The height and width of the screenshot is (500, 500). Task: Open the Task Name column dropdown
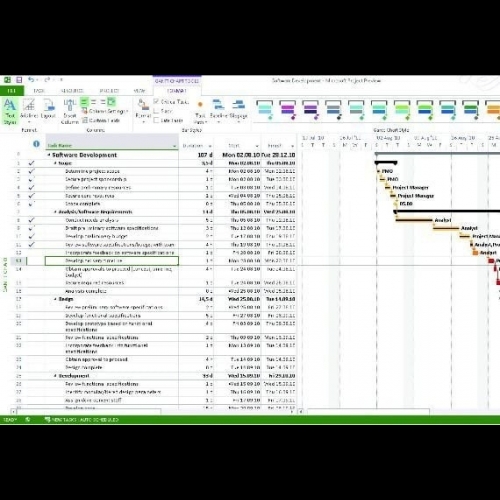click(174, 146)
